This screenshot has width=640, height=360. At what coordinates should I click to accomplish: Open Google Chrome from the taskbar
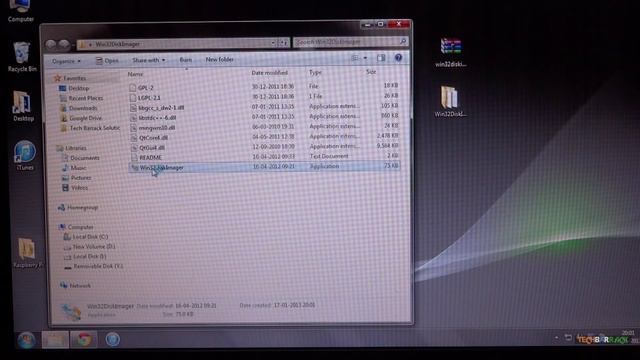(84, 340)
